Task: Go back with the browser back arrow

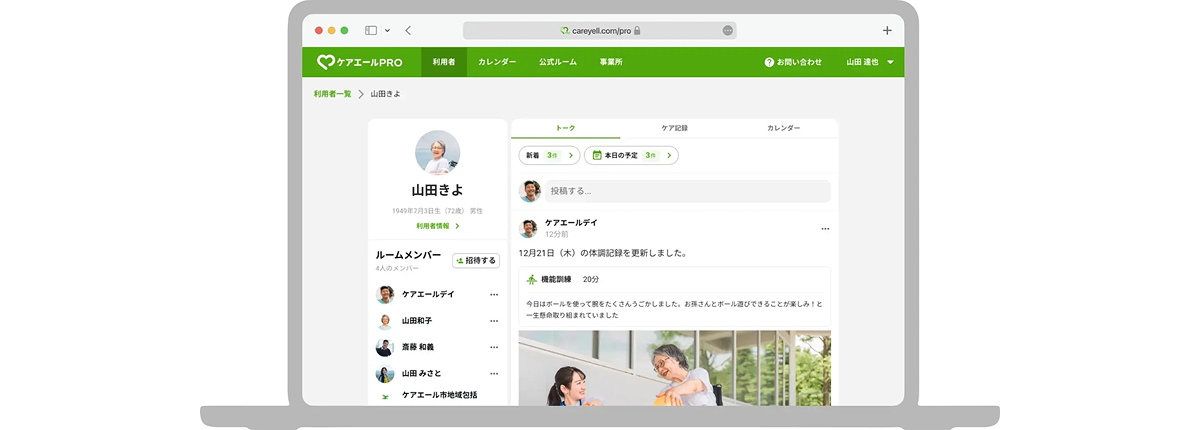Action: coord(408,31)
